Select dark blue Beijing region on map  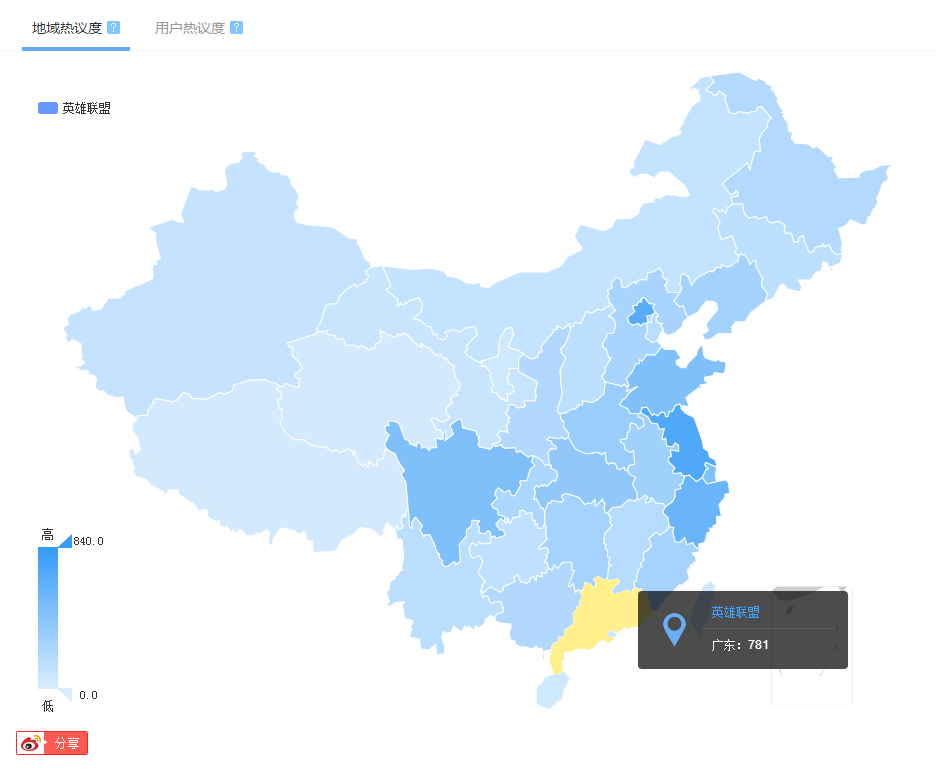pyautogui.click(x=641, y=312)
